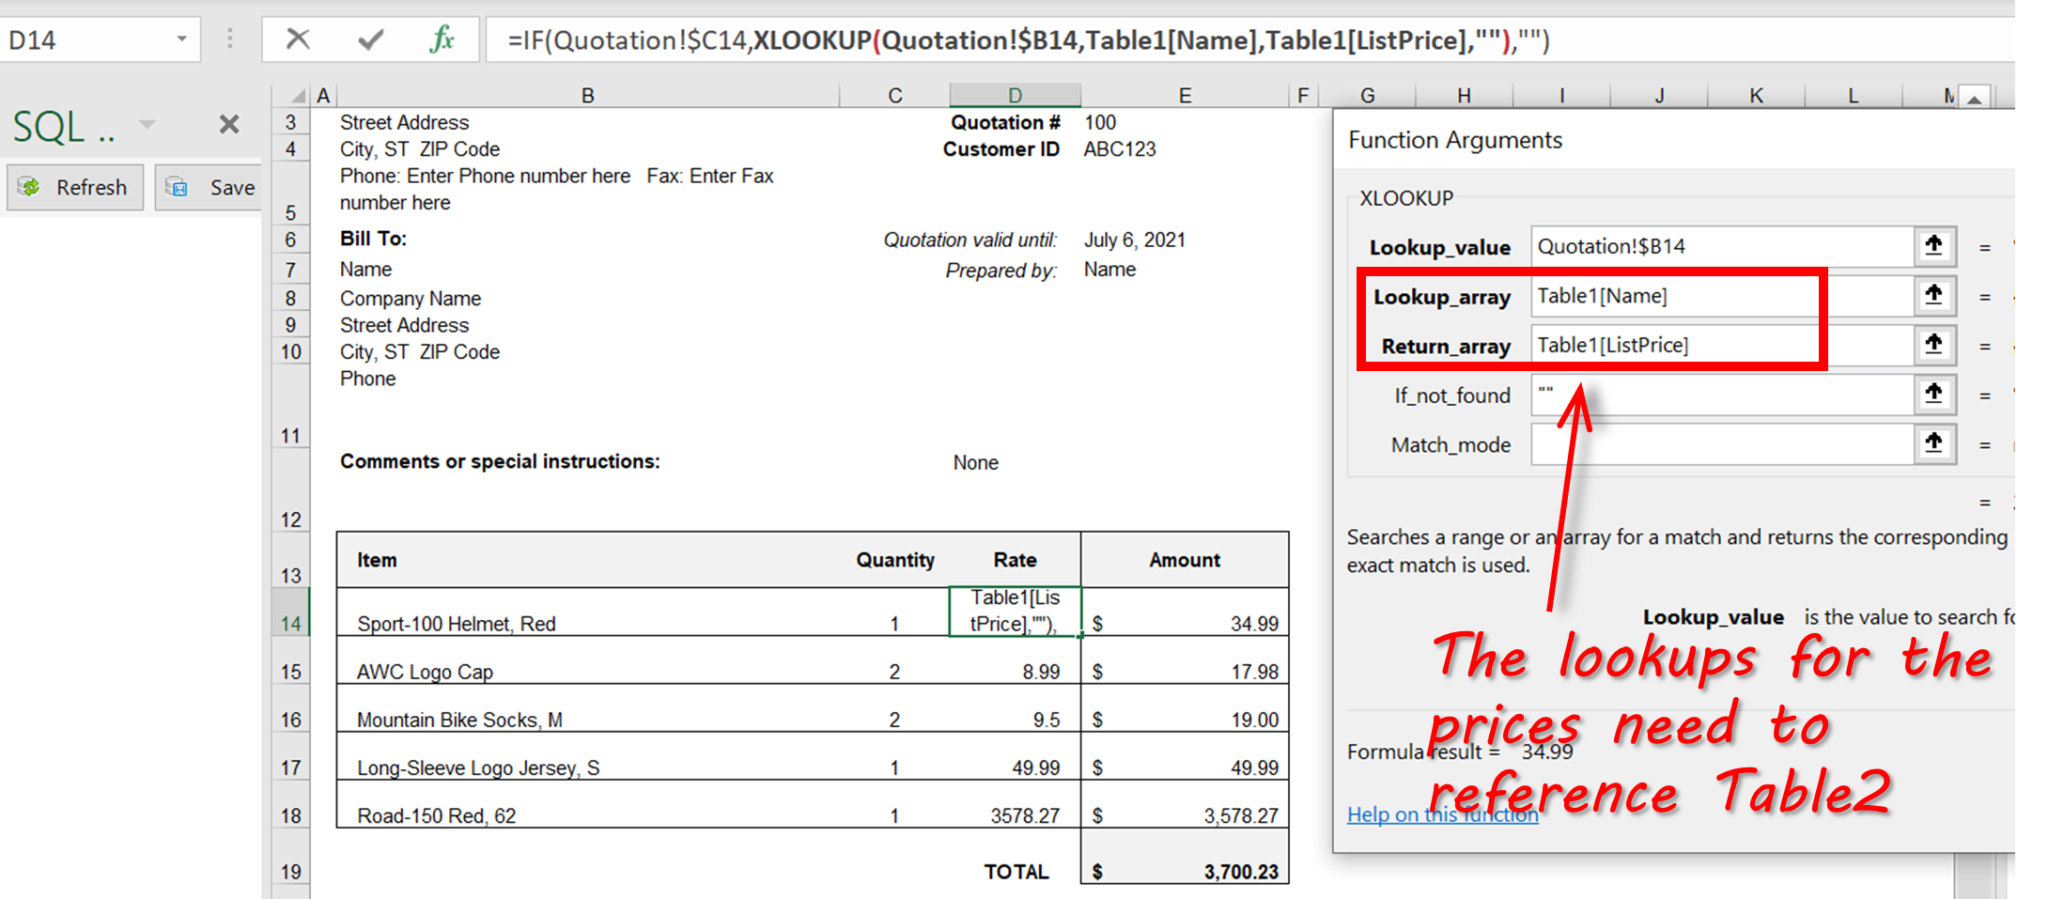Viewport: 2048px width, 899px height.
Task: Open the Name Box dropdown arrow
Action: coord(182,40)
